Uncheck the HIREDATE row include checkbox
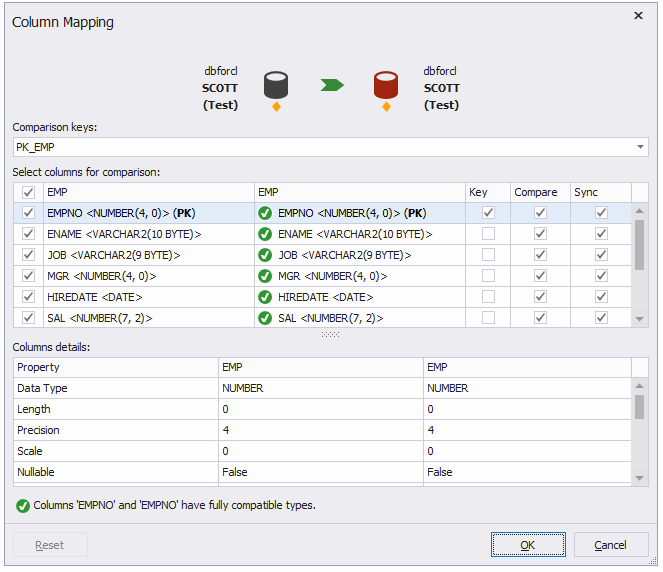The height and width of the screenshot is (572, 663). pyautogui.click(x=28, y=297)
